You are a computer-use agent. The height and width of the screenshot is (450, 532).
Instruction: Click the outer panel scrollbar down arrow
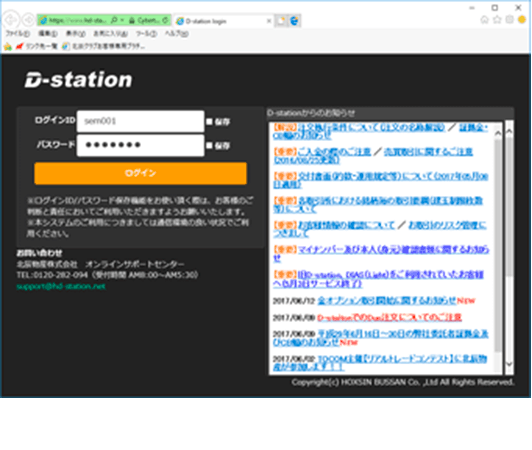point(509,364)
